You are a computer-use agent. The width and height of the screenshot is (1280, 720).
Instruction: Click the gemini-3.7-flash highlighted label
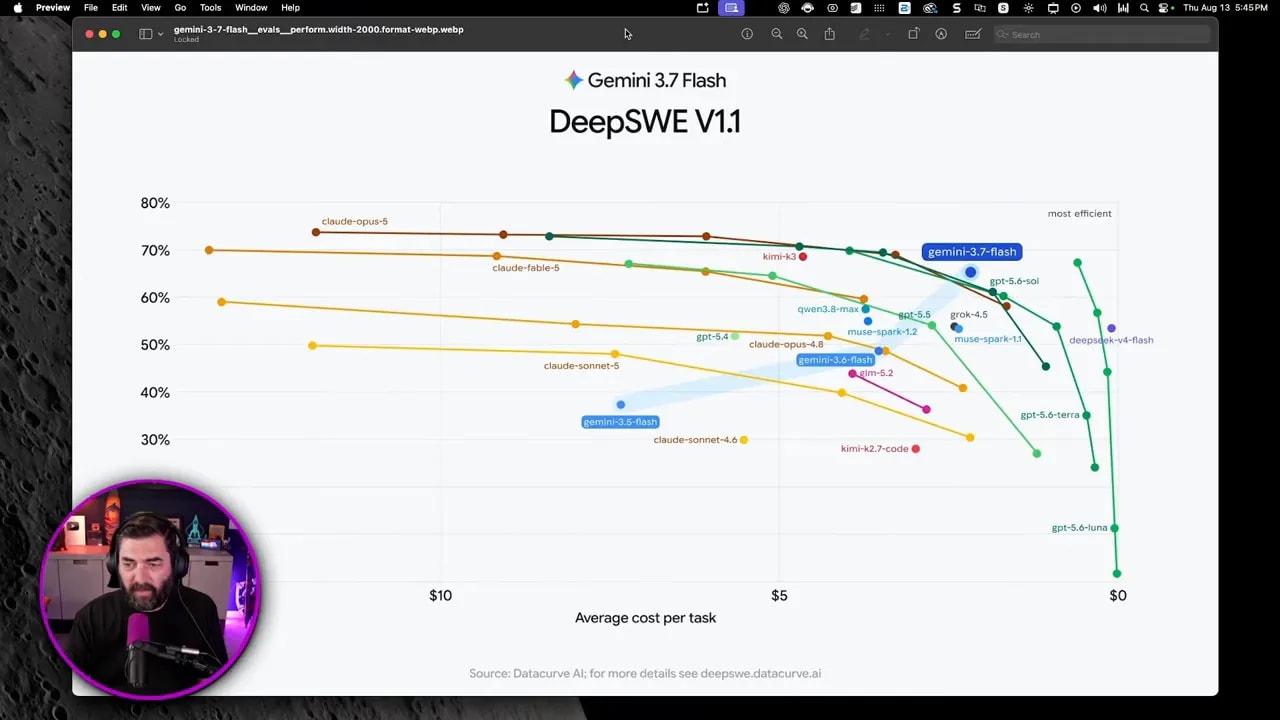pos(972,252)
